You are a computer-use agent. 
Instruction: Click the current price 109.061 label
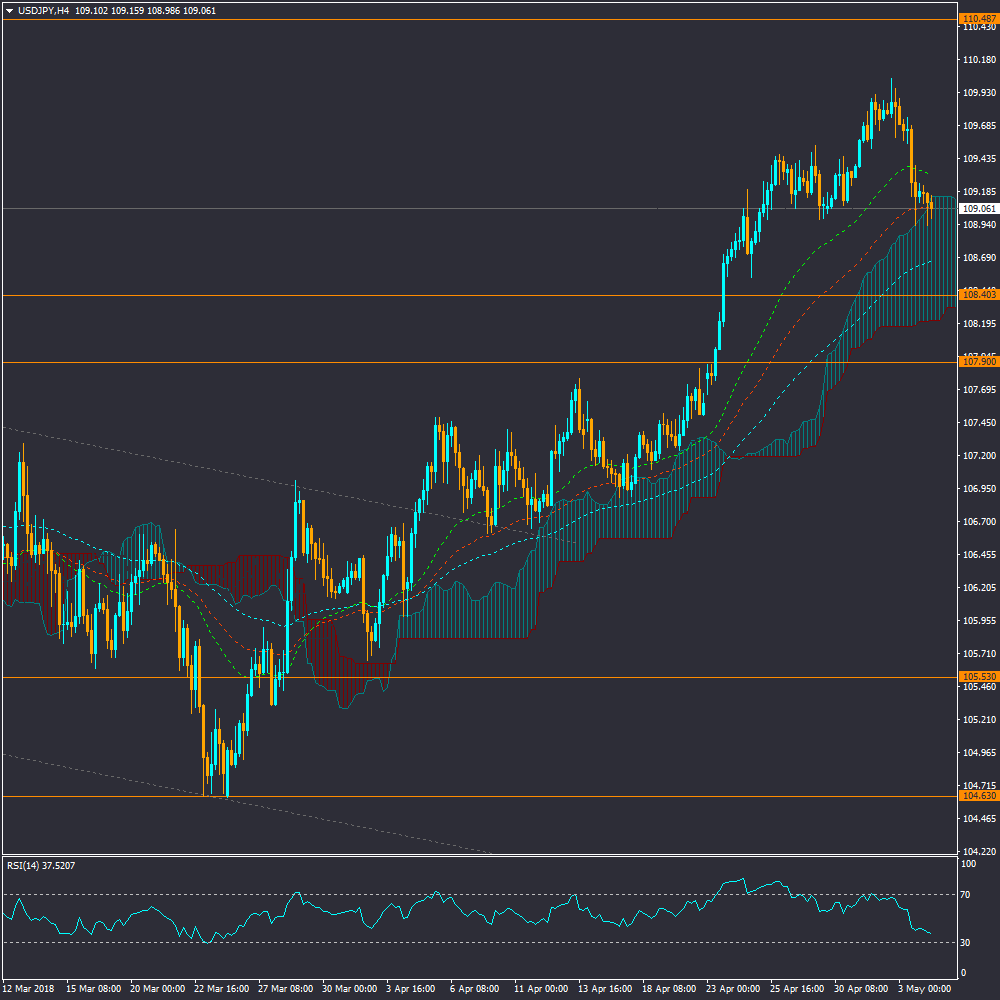tap(975, 209)
